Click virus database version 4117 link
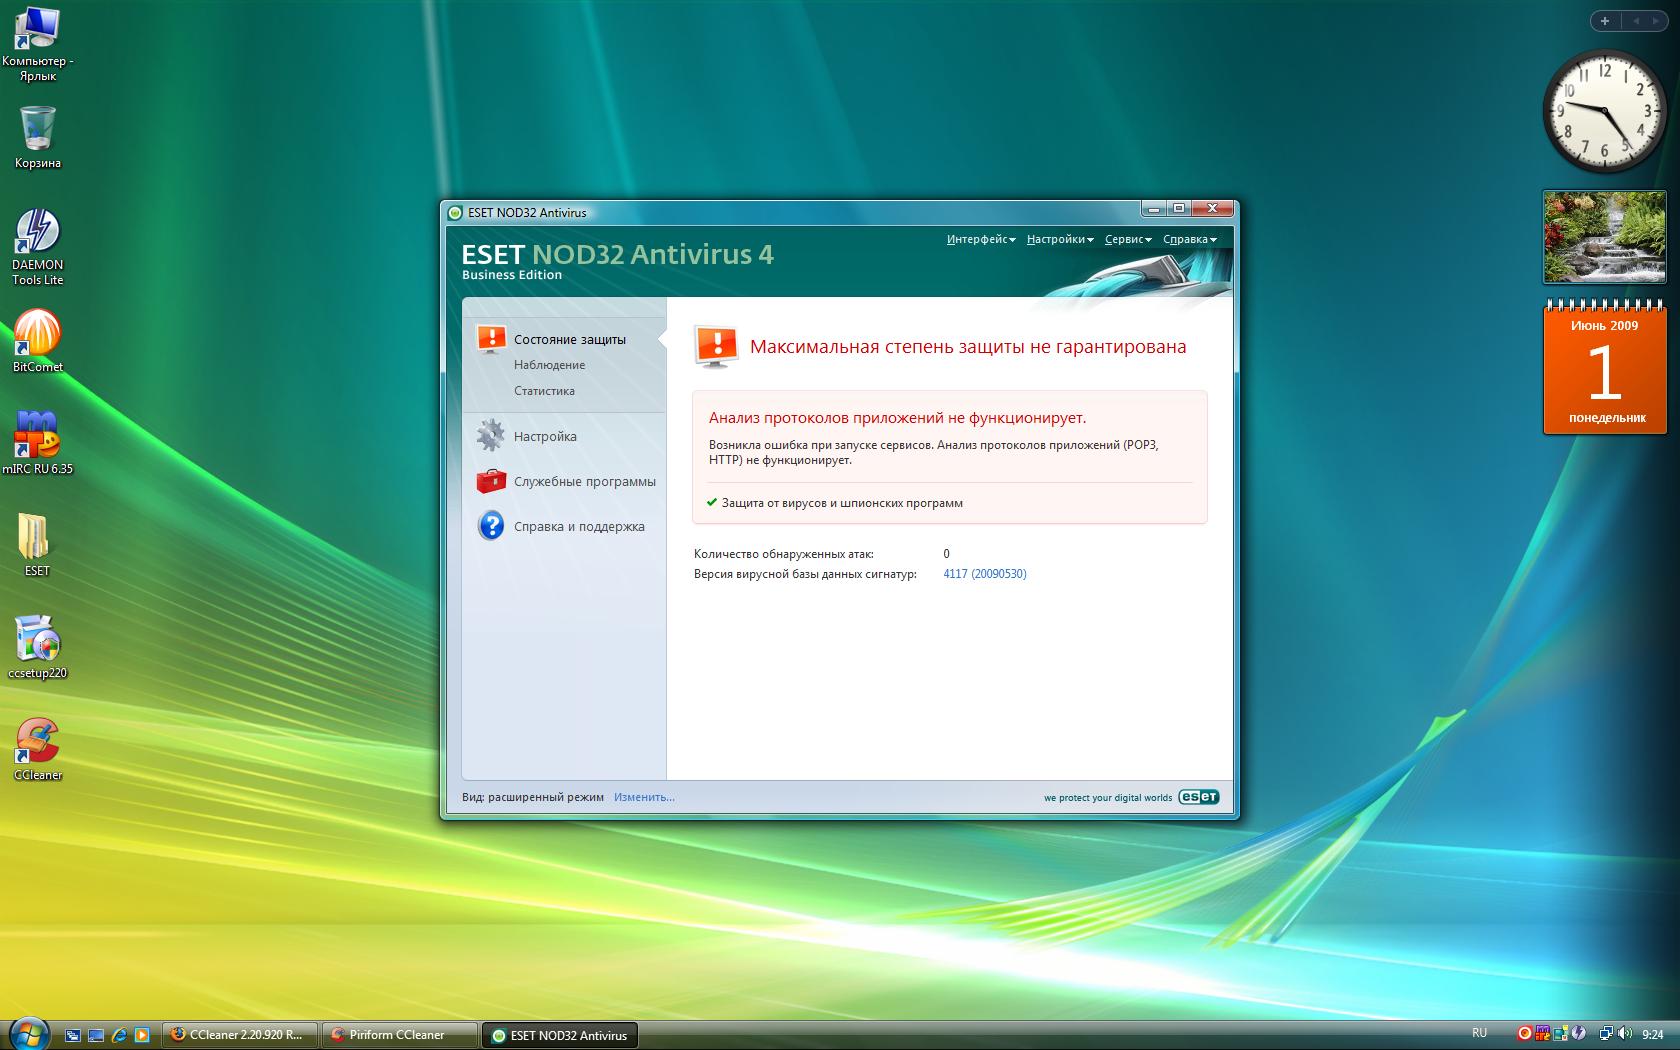1680x1050 pixels. (985, 574)
